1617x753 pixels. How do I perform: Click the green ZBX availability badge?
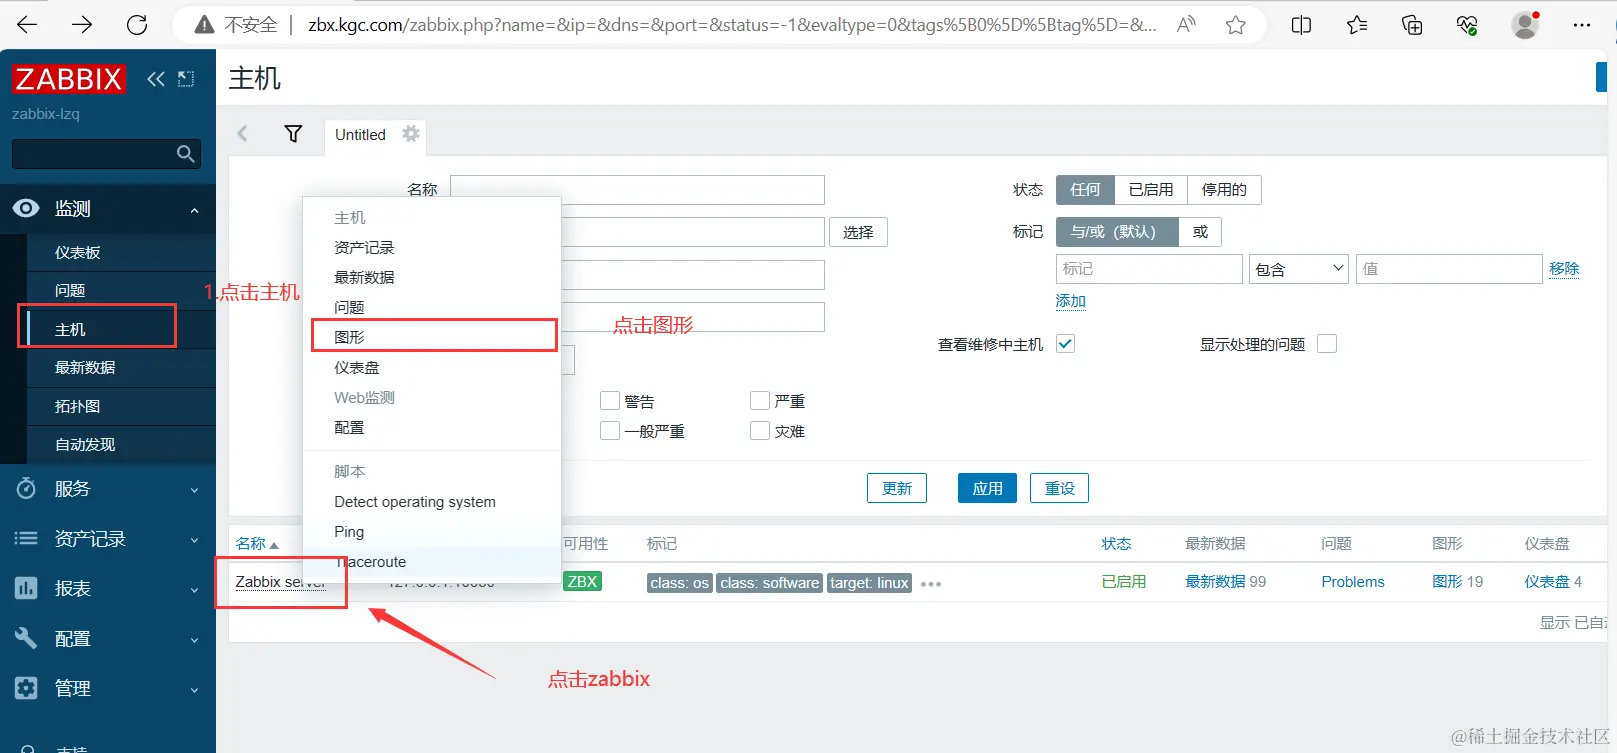(582, 582)
